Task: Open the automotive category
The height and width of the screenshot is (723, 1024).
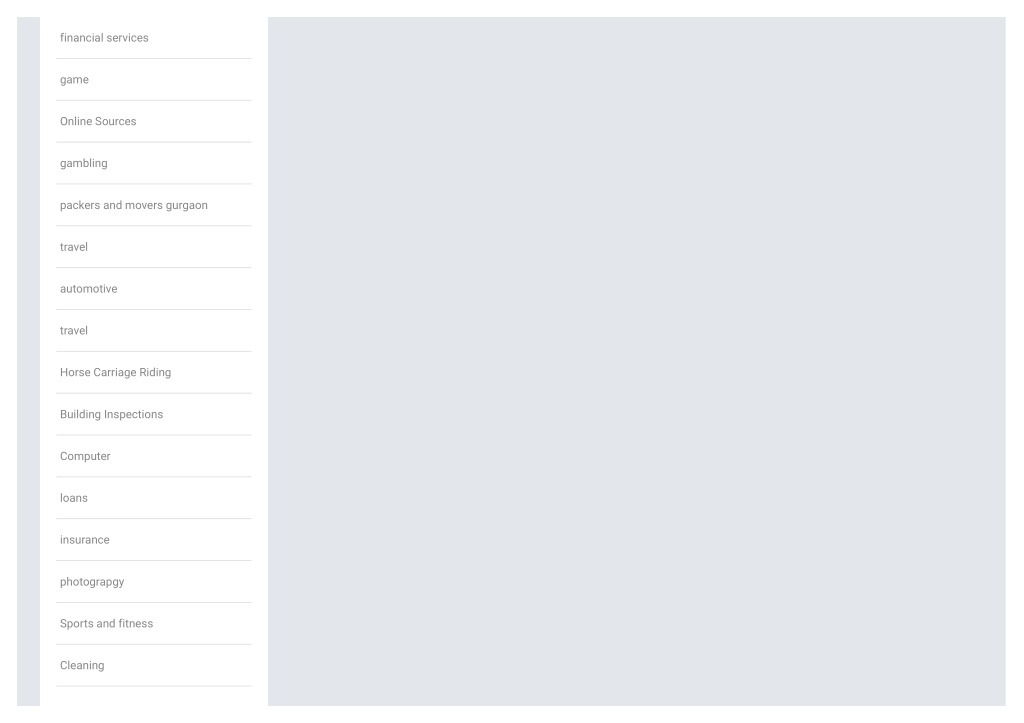Action: [89, 289]
